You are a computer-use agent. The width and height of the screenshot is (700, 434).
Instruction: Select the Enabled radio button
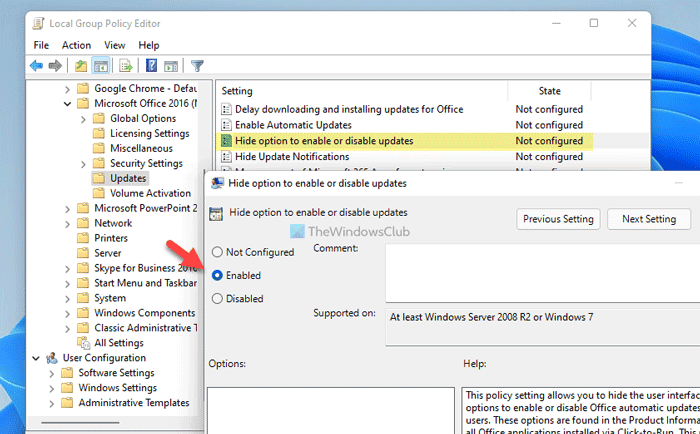click(x=217, y=275)
